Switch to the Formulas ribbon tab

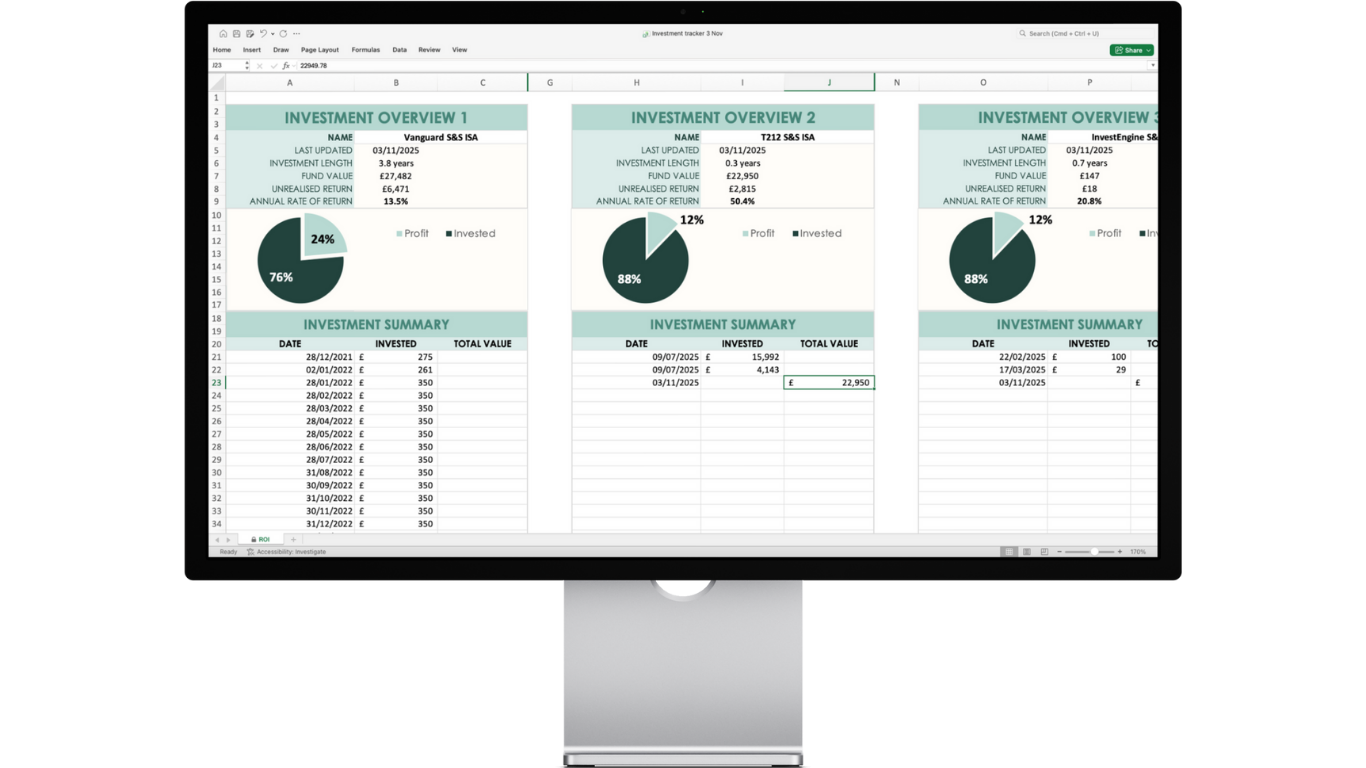tap(366, 49)
